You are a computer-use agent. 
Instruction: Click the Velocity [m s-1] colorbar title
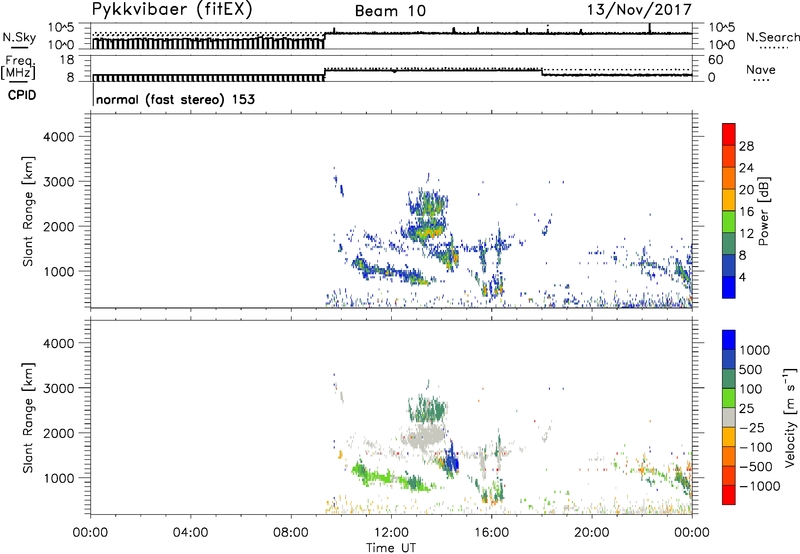point(790,417)
